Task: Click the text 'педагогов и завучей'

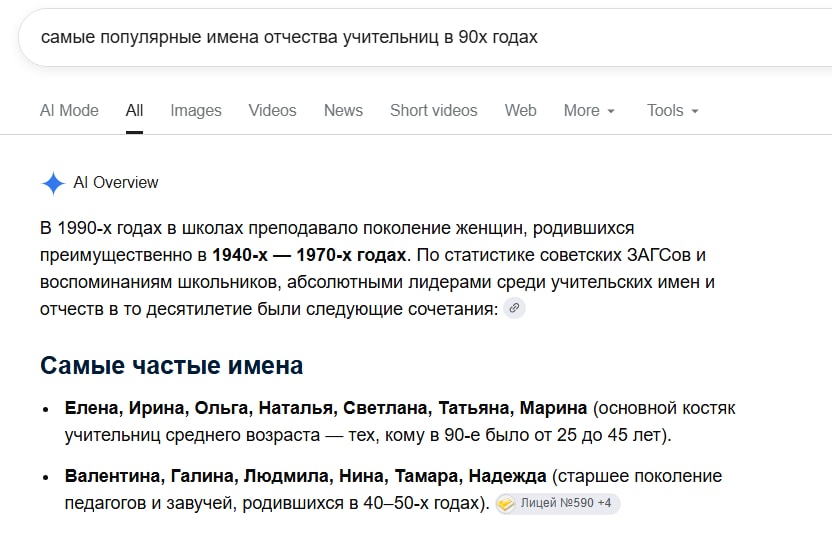Action: click(149, 503)
